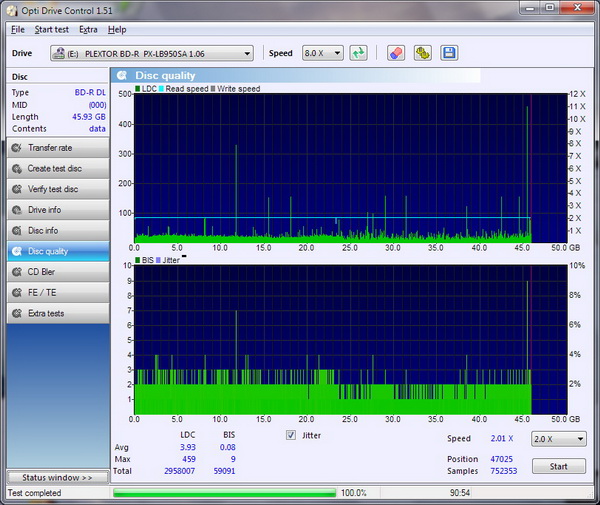Open the Drive info section
The width and height of the screenshot is (600, 505).
[58, 210]
